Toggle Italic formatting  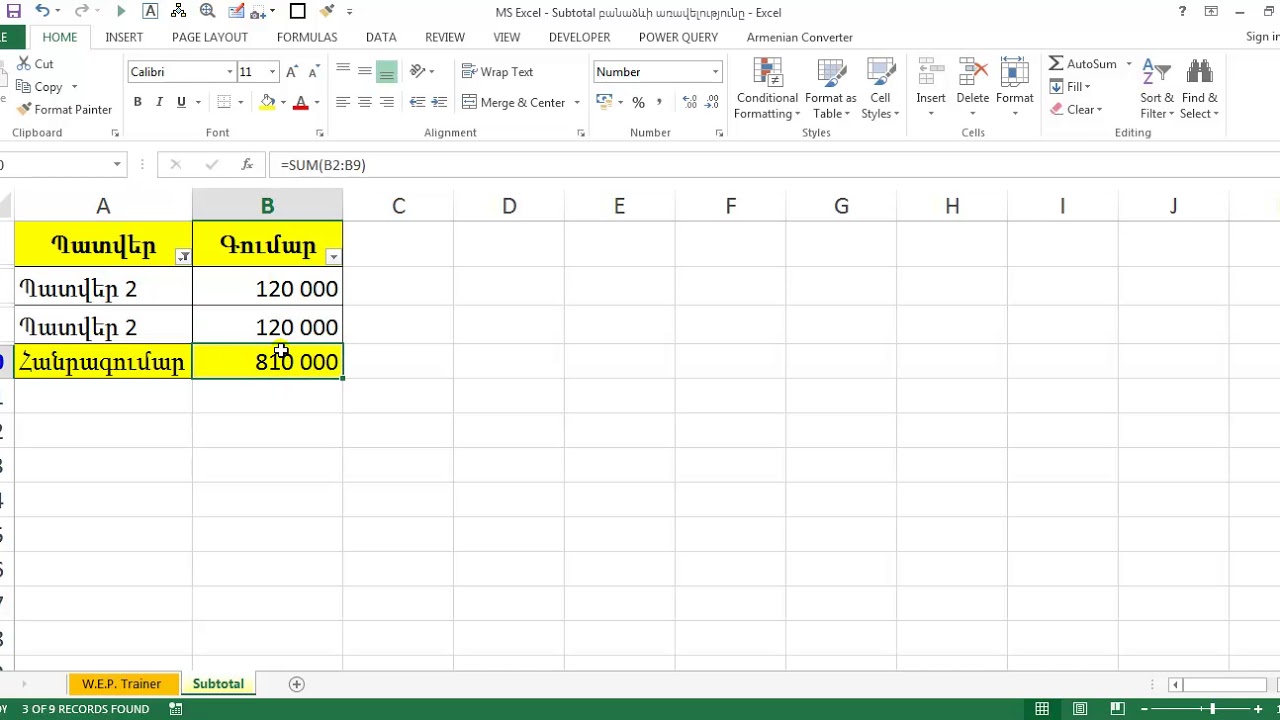coord(159,102)
